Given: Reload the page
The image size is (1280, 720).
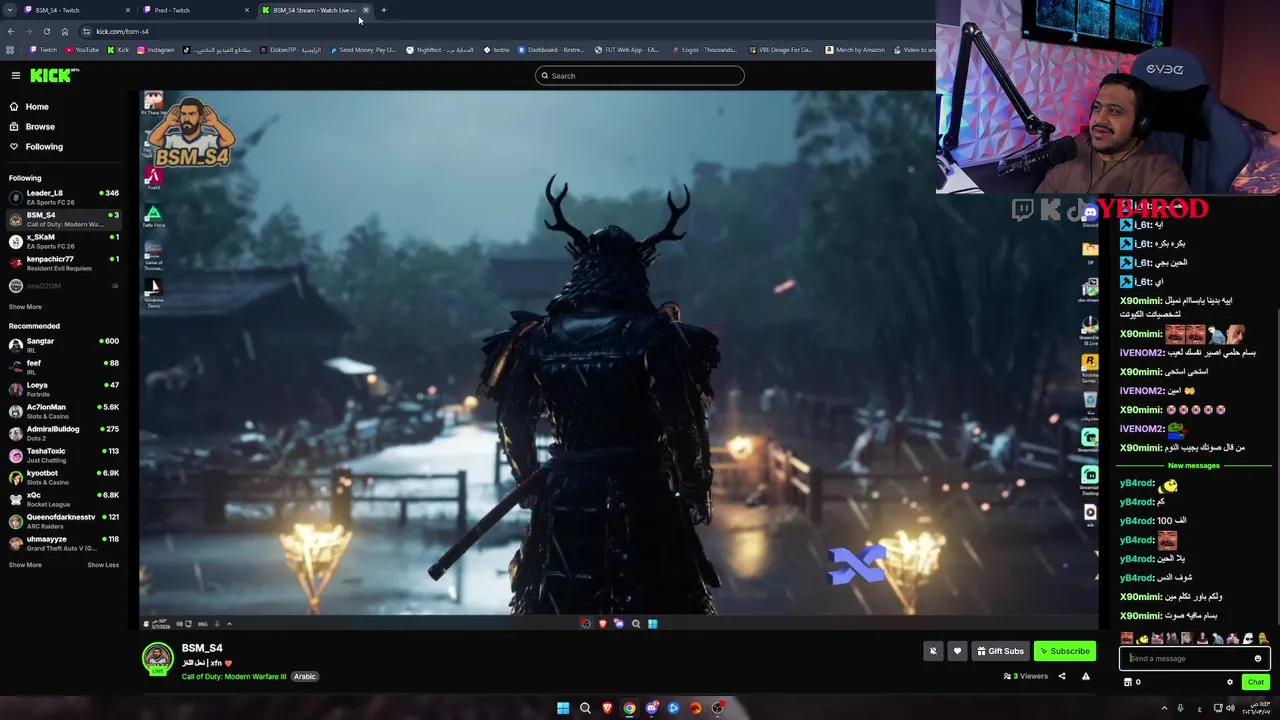Looking at the screenshot, I should pyautogui.click(x=46, y=31).
